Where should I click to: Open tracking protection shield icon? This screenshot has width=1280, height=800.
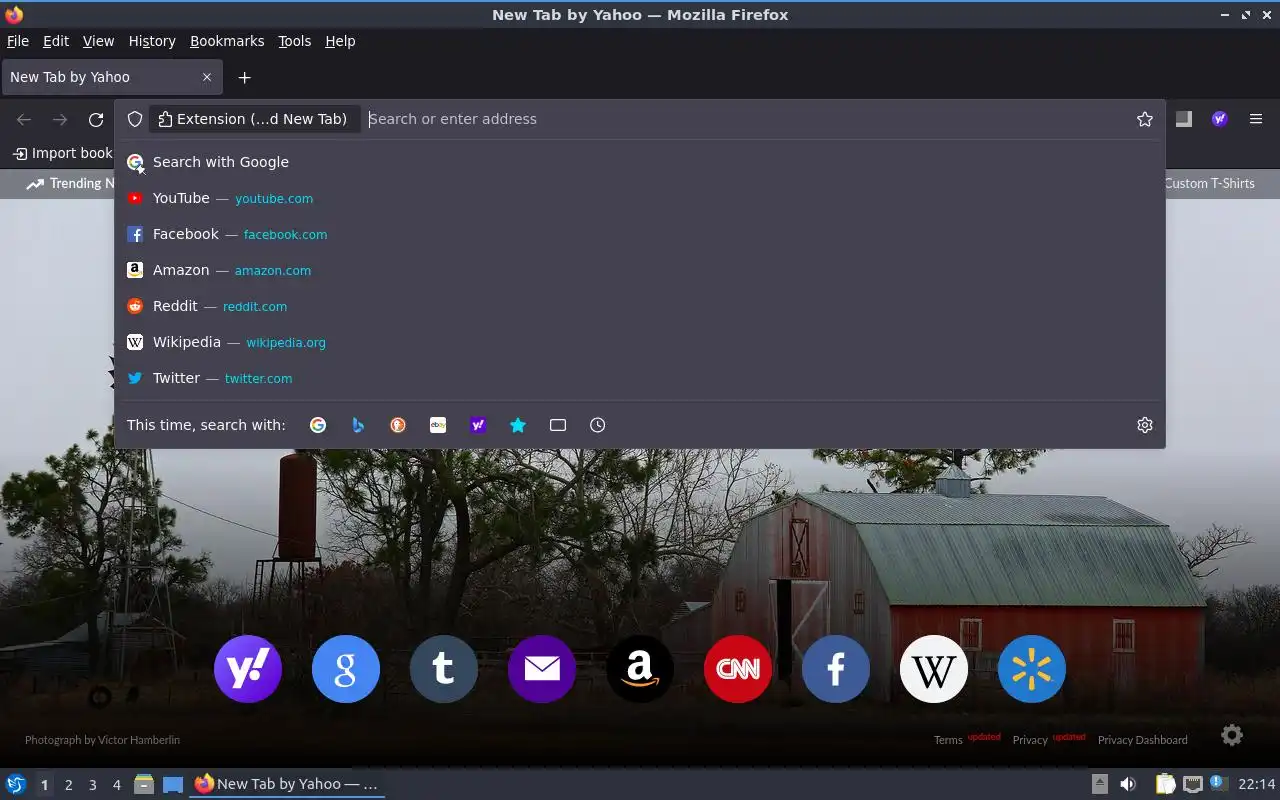135,119
